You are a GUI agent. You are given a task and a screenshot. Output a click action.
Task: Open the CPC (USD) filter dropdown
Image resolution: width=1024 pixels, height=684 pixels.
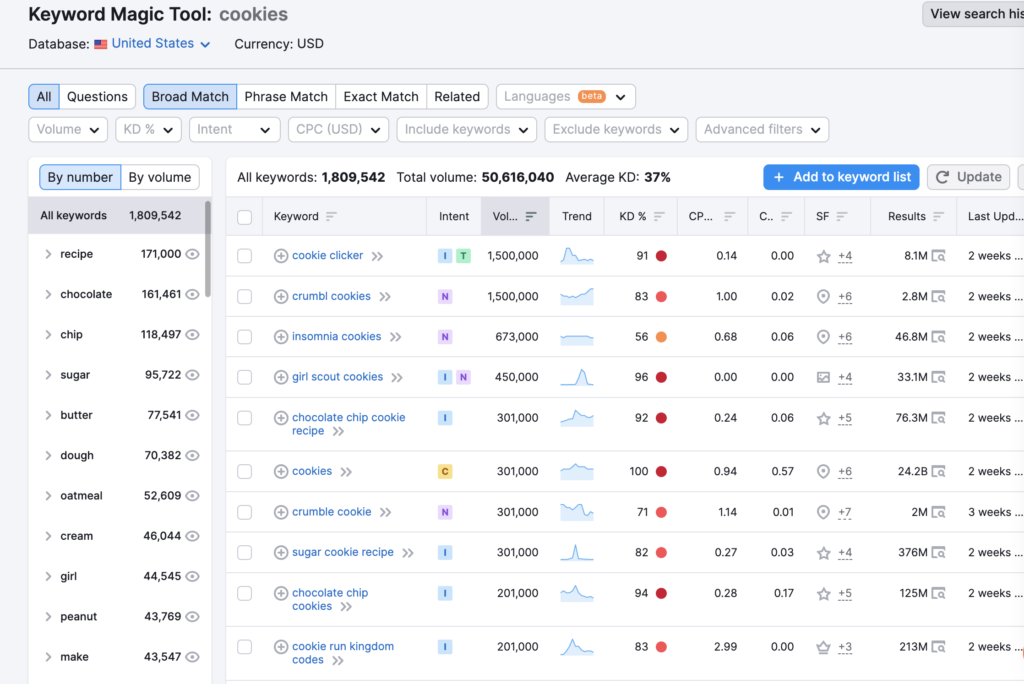(x=338, y=129)
